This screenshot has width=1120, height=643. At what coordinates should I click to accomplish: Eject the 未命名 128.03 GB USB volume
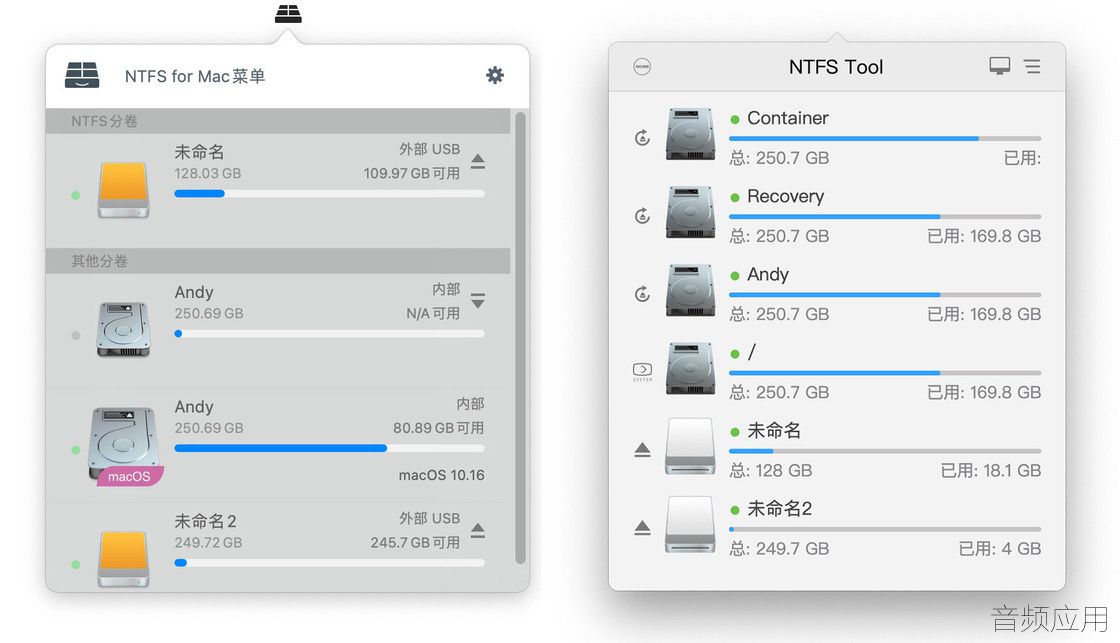(x=478, y=162)
